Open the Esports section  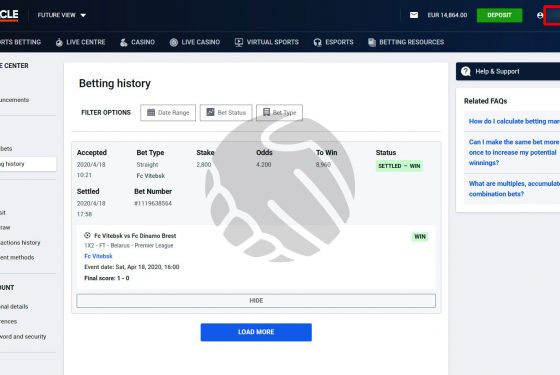[x=334, y=42]
